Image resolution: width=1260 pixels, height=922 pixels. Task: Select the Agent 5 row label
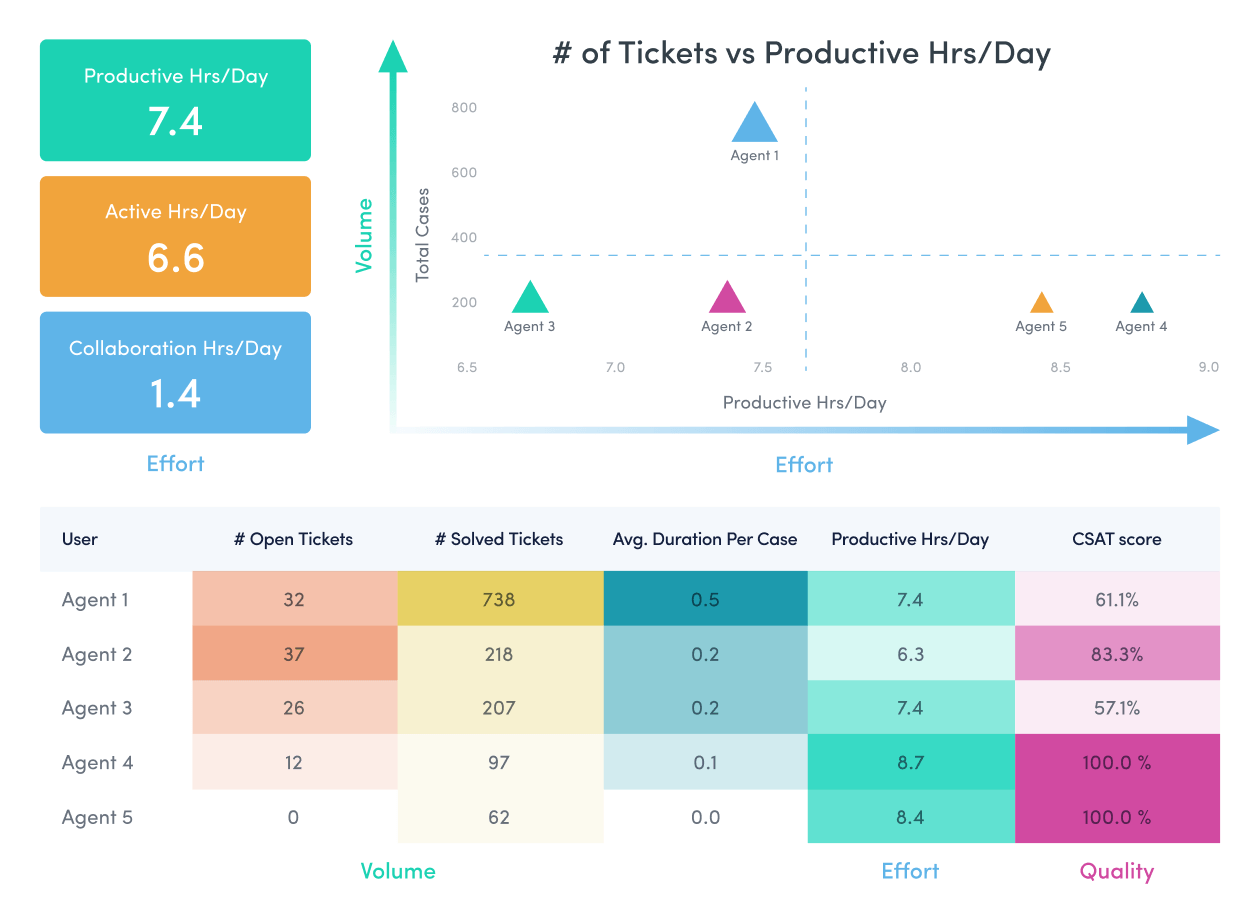coord(97,817)
